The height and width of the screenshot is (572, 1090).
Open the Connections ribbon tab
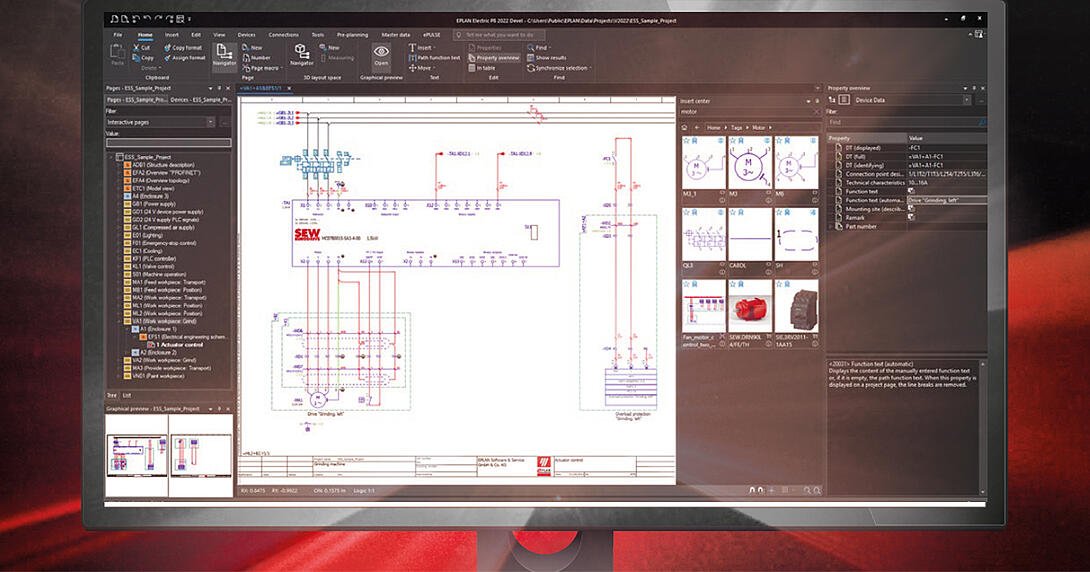283,34
